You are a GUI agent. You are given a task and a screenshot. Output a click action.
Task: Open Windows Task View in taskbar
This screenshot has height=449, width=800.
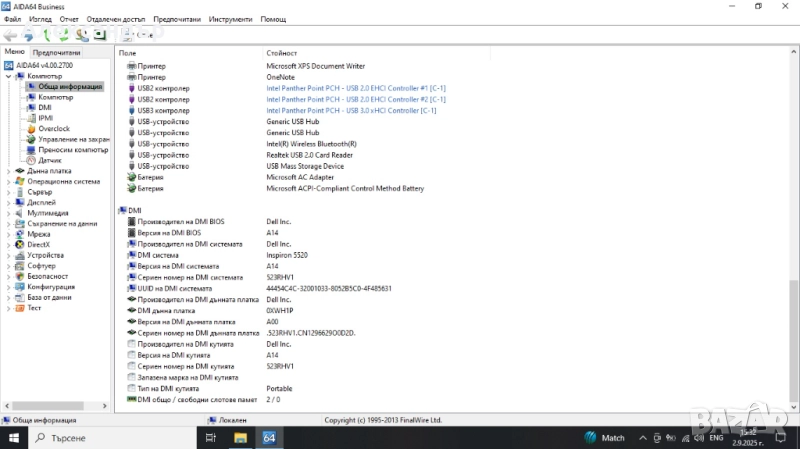coord(210,438)
